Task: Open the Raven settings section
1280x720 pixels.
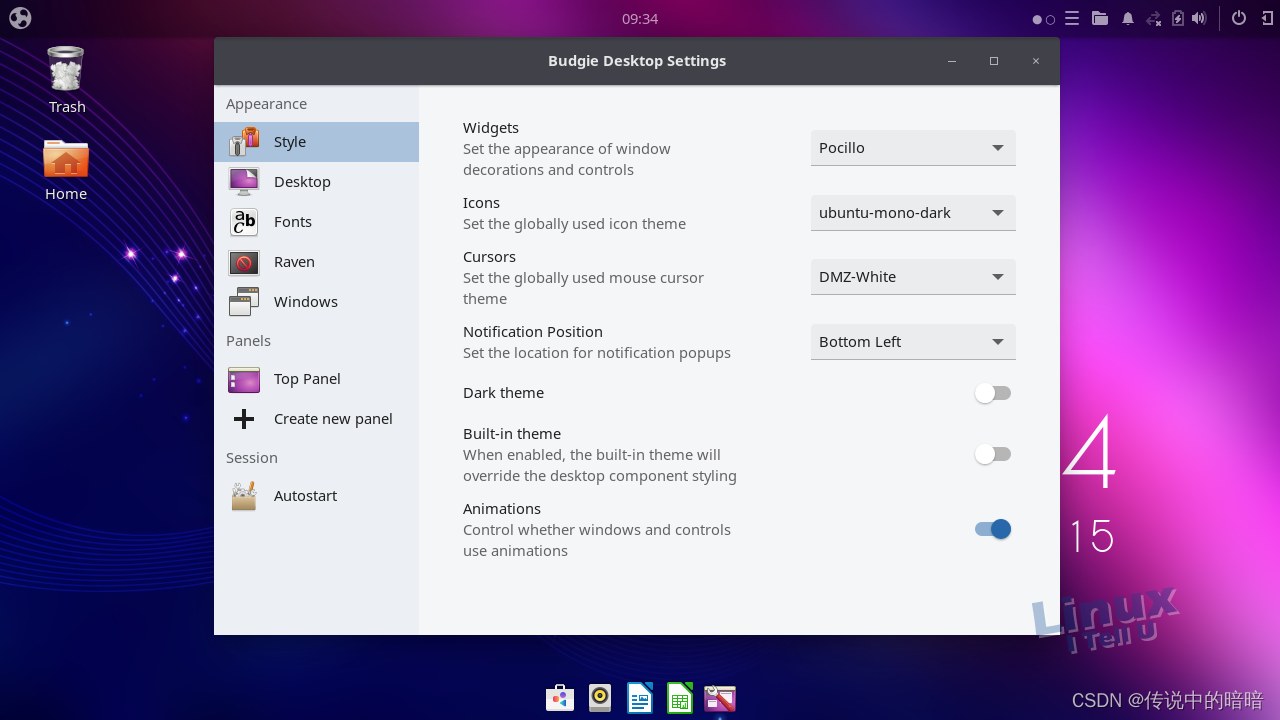Action: point(316,262)
